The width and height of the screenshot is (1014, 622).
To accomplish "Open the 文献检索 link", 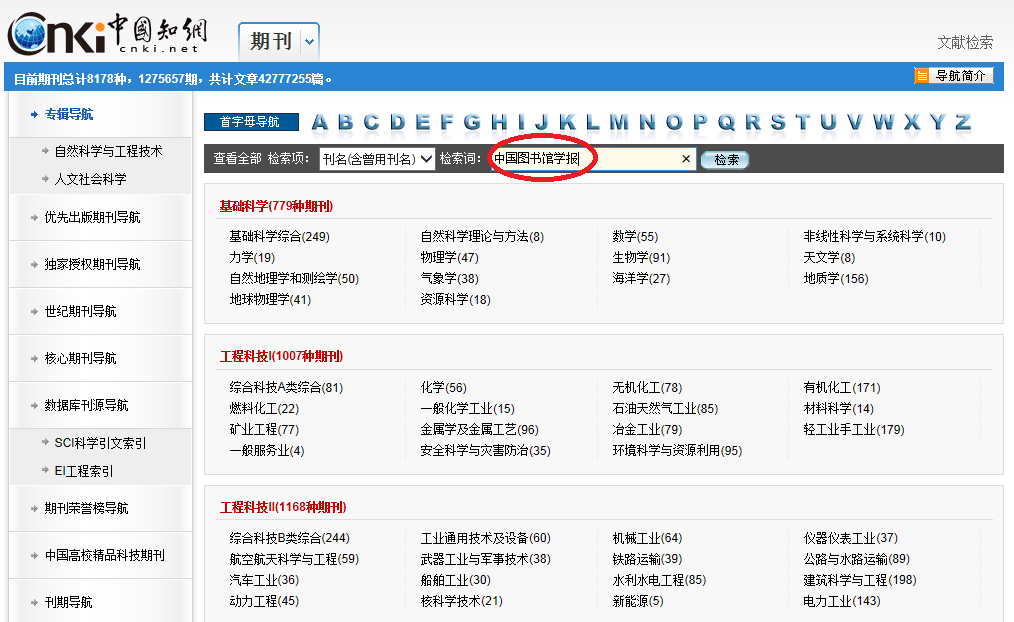I will 965,42.
